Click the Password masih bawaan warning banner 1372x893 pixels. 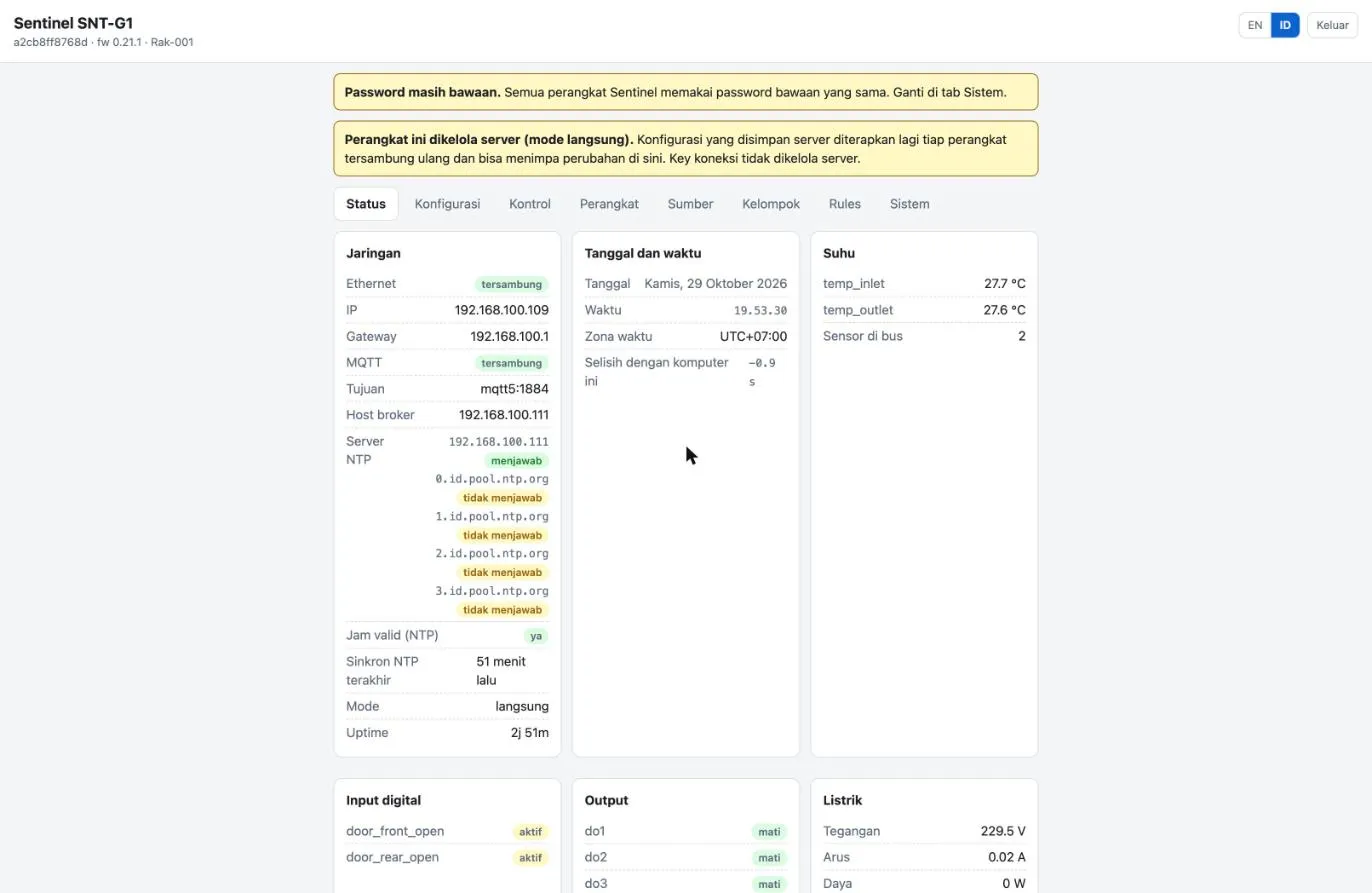pos(686,92)
